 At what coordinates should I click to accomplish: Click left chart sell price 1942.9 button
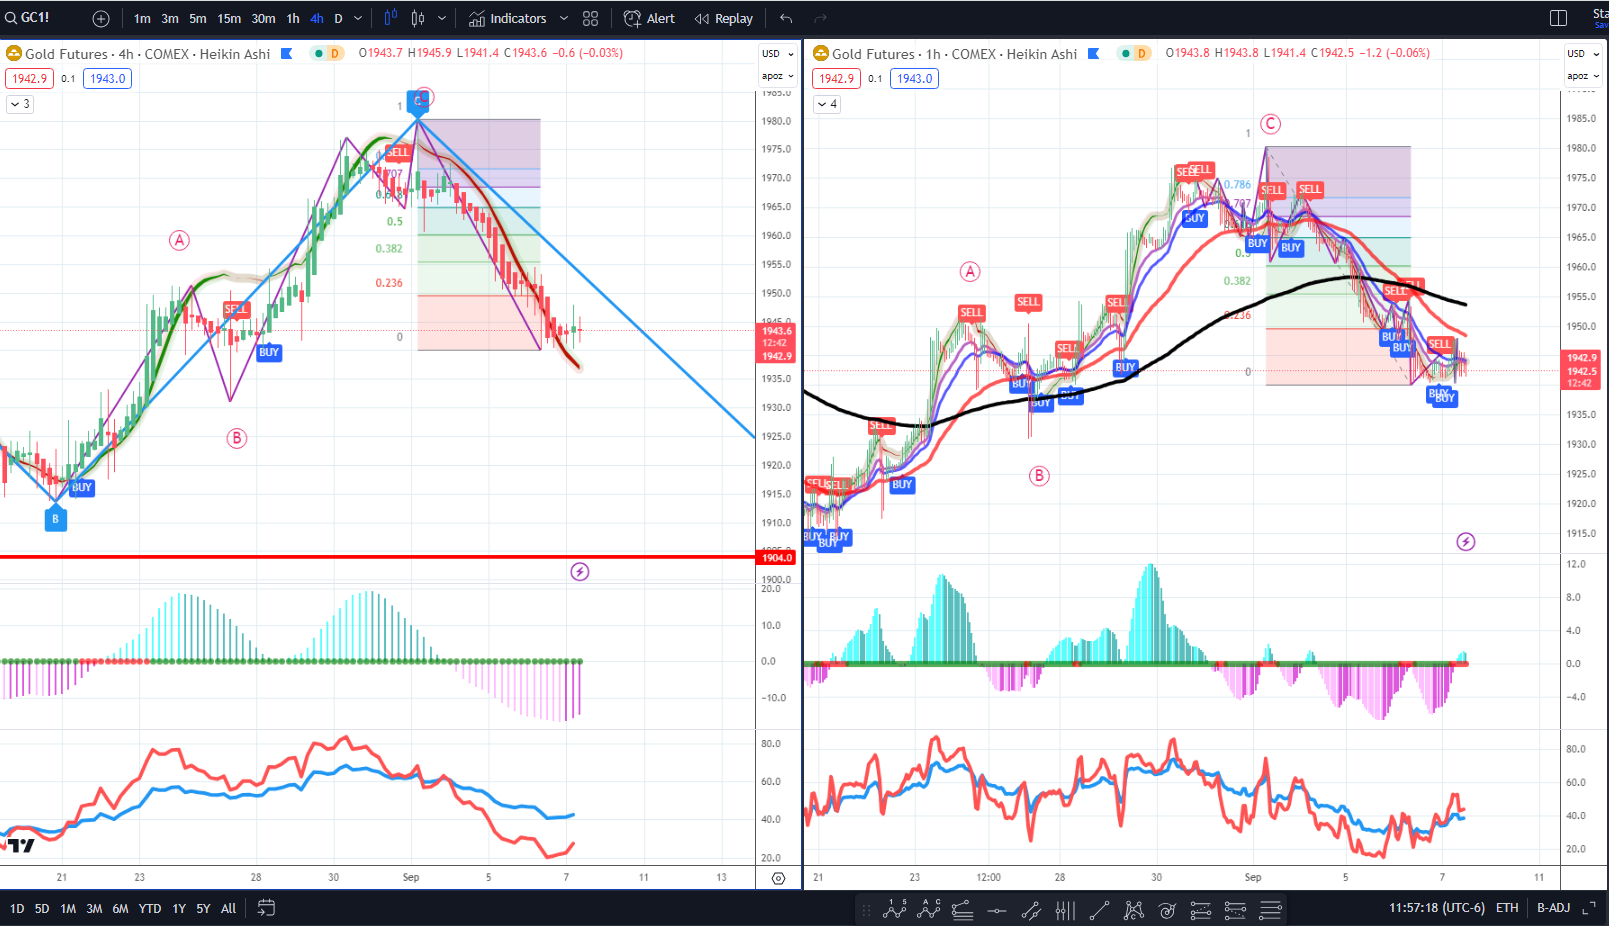click(x=30, y=78)
